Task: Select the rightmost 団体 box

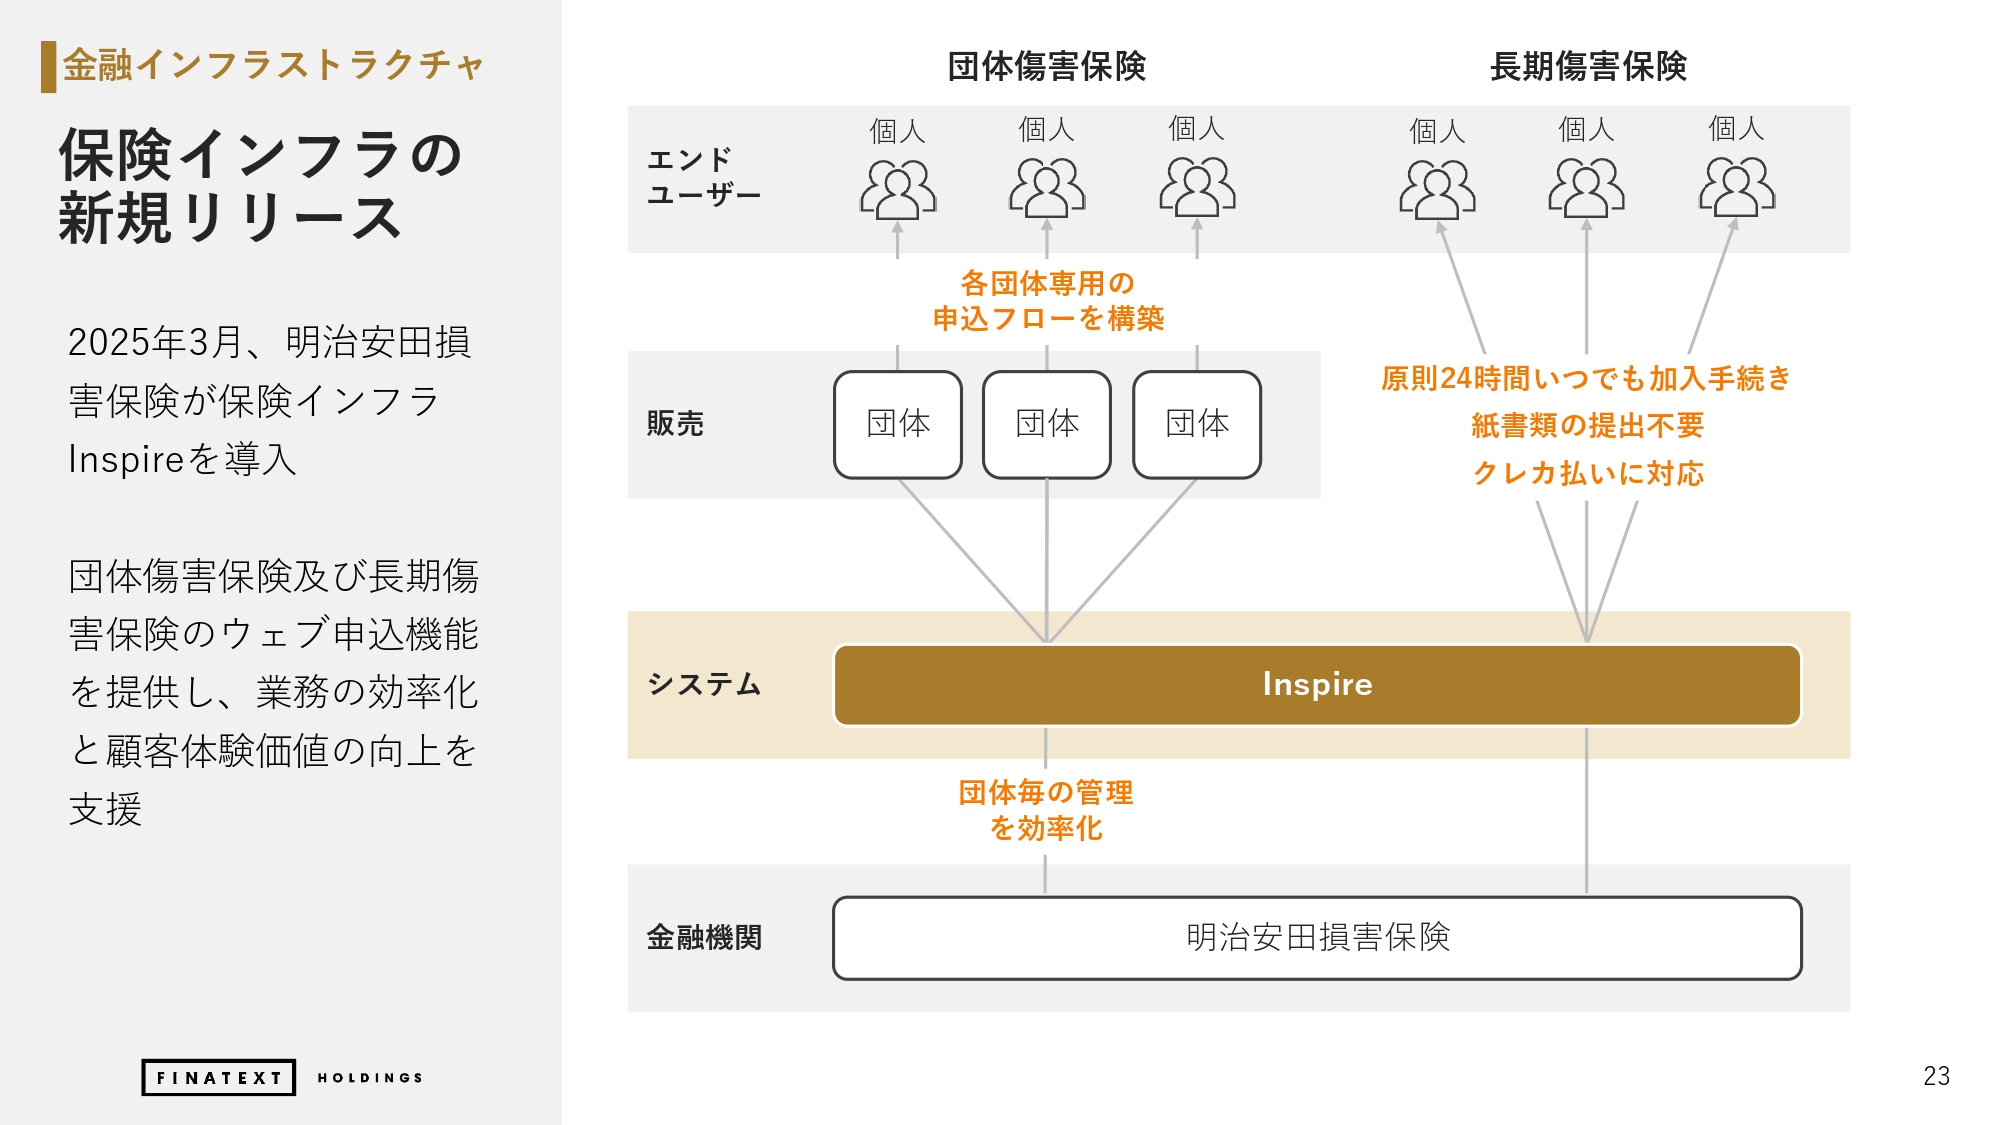Action: point(1197,424)
